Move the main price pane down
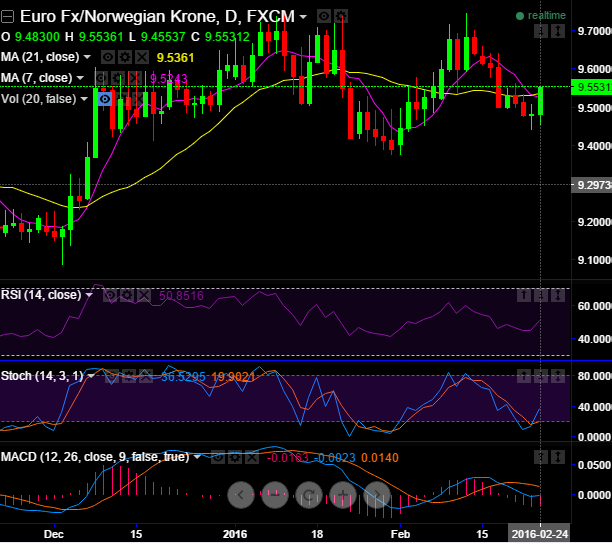The image size is (612, 544). [x=541, y=31]
